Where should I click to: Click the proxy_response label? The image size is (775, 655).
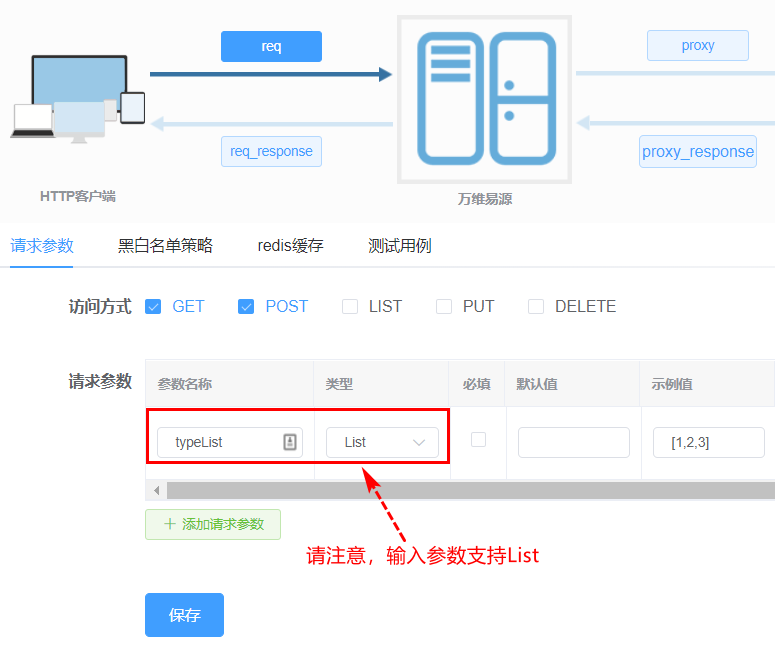[x=697, y=152]
